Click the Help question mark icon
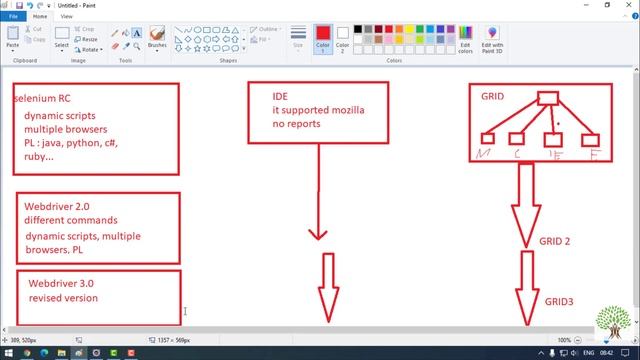The width and height of the screenshot is (640, 360). pyautogui.click(x=635, y=16)
